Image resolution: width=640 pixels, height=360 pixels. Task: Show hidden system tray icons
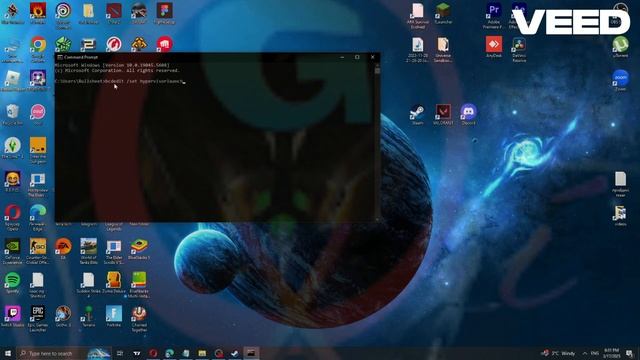click(584, 353)
